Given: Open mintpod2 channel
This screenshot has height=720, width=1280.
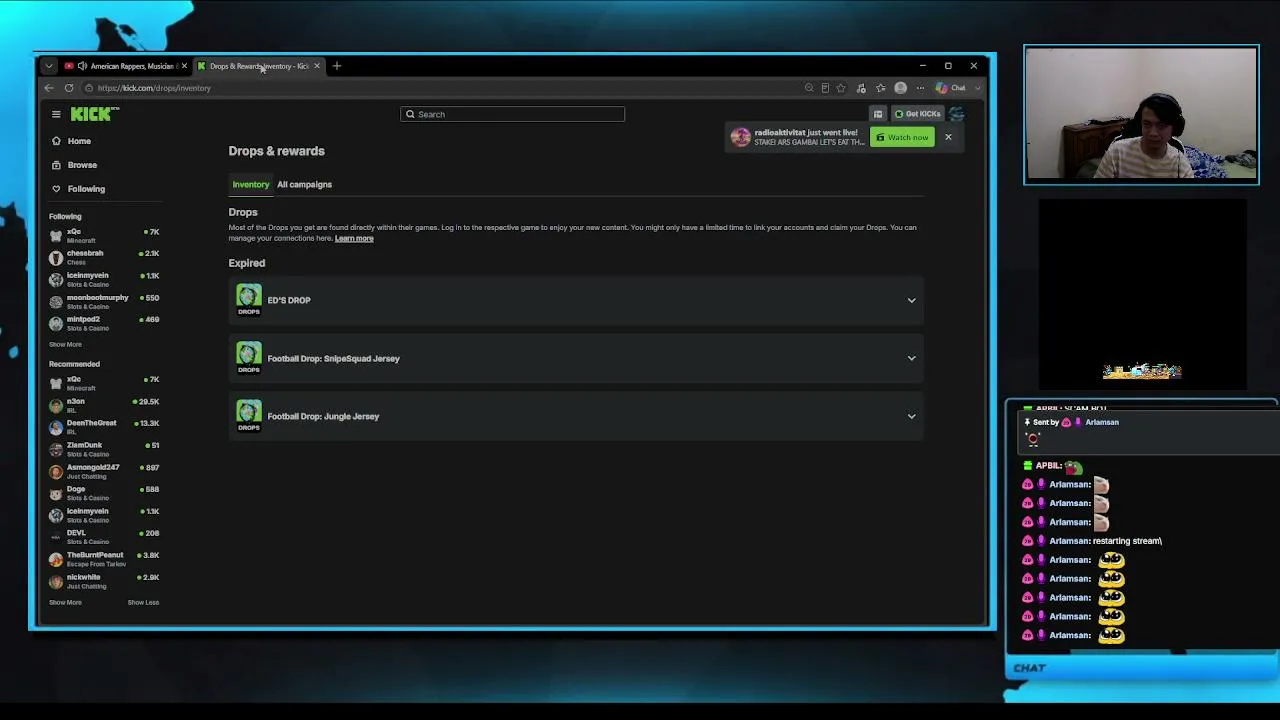Looking at the screenshot, I should pos(105,323).
